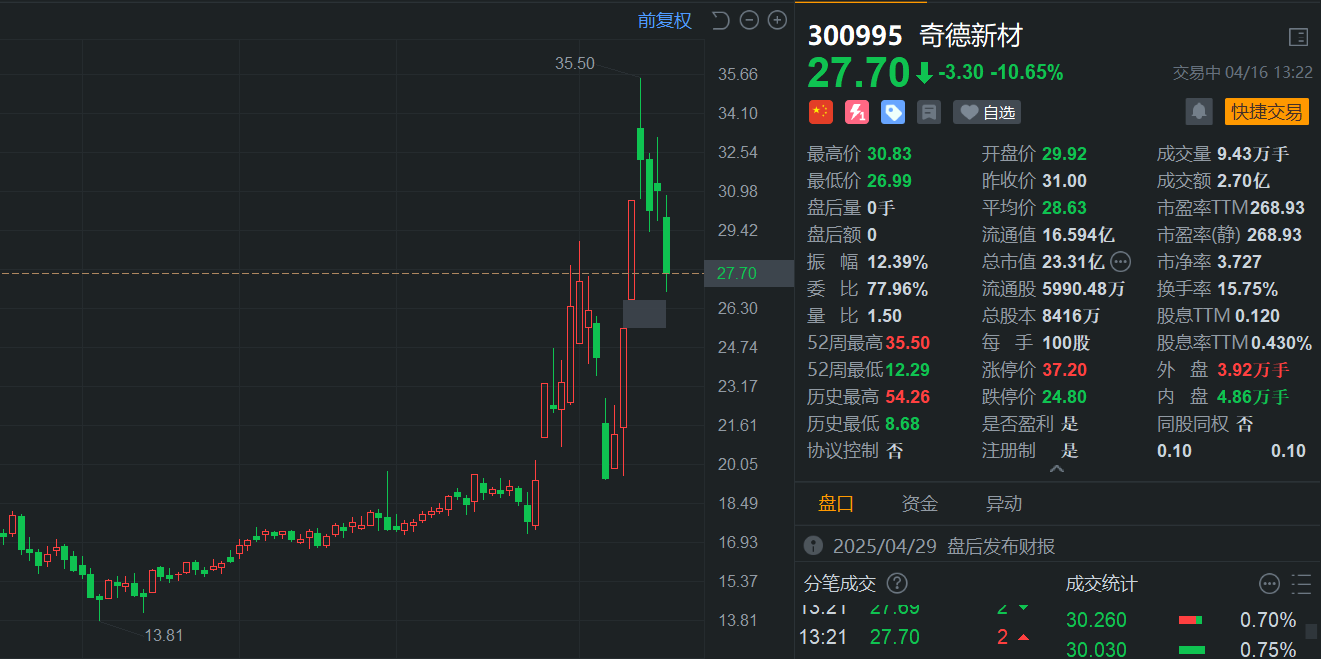This screenshot has width=1321, height=659.
Task: Zoom in the chart with plus icon
Action: point(777,20)
